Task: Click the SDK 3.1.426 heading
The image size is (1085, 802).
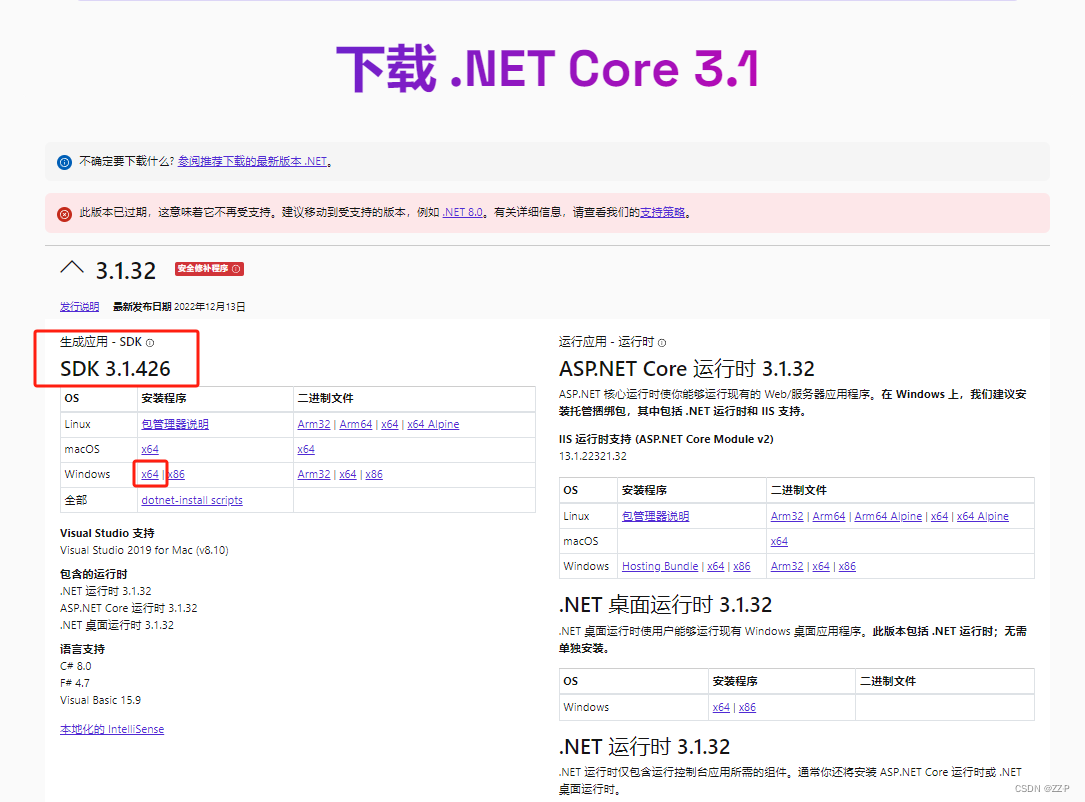Action: click(x=116, y=369)
